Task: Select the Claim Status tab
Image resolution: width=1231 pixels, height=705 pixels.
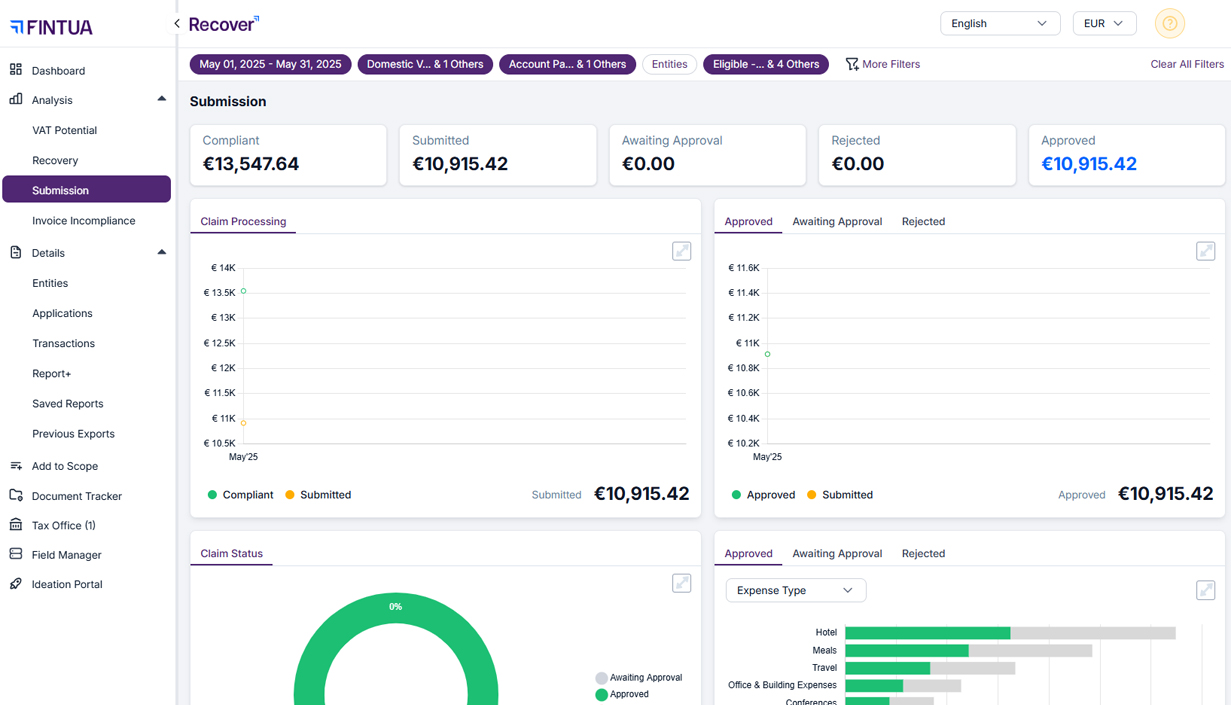Action: tap(231, 553)
